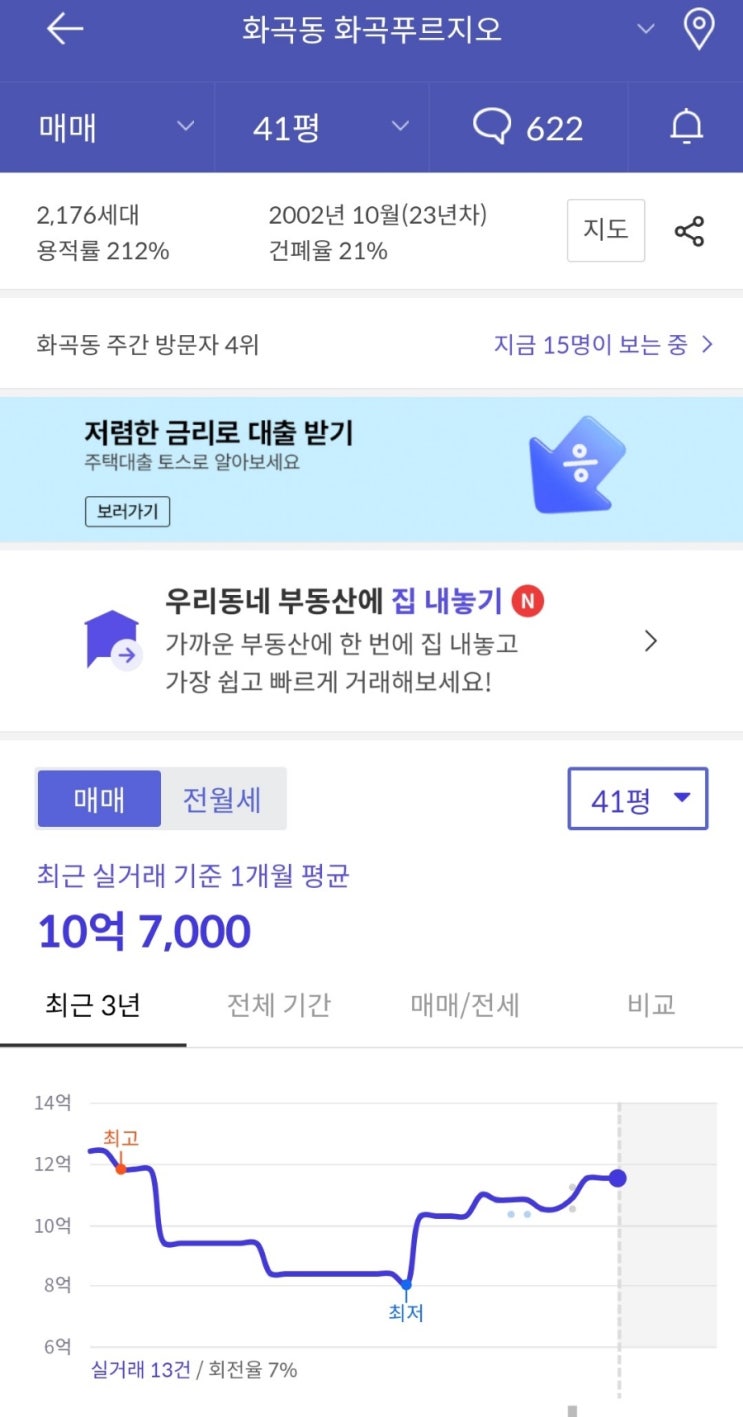Select the 최저 point on price chart
The width and height of the screenshot is (743, 1417).
(406, 1285)
